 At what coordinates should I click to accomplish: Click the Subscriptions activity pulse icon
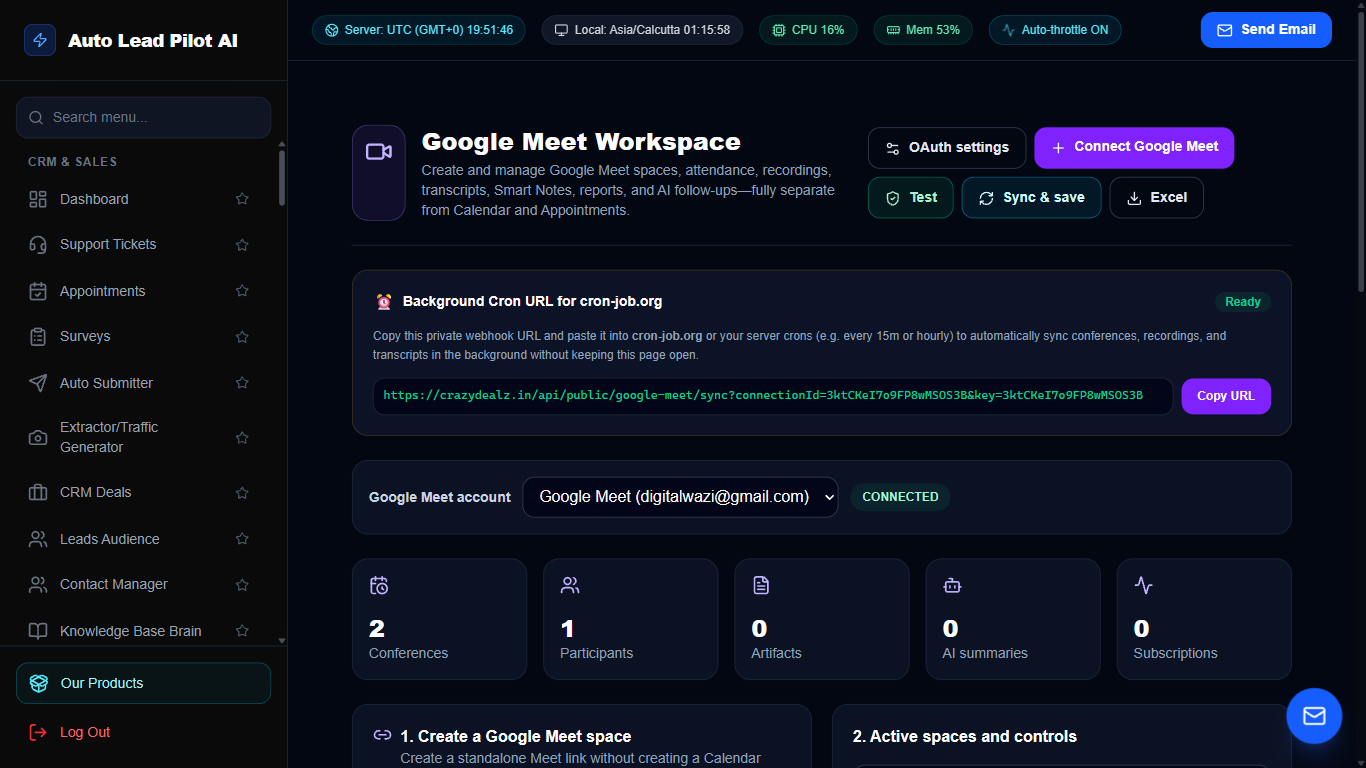coord(1143,585)
